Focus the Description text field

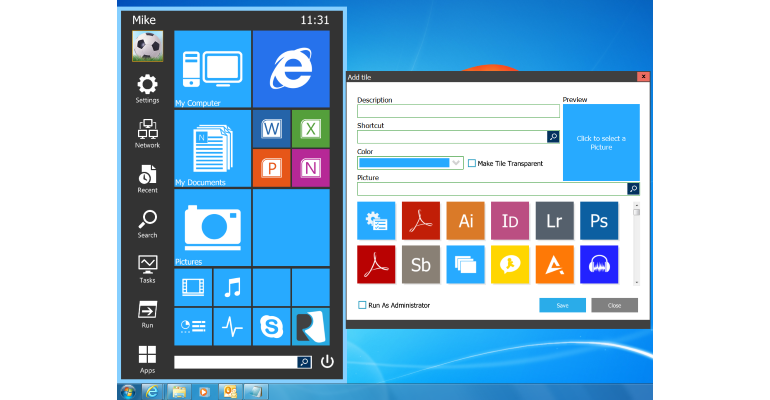click(458, 111)
